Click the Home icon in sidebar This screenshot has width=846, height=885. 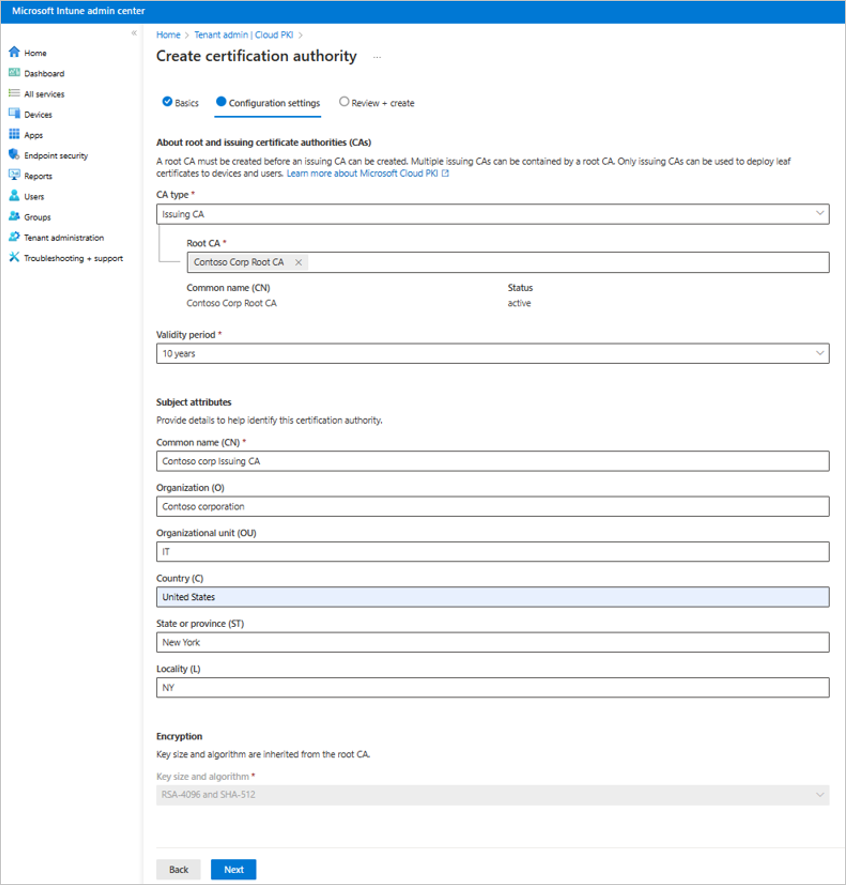click(14, 53)
